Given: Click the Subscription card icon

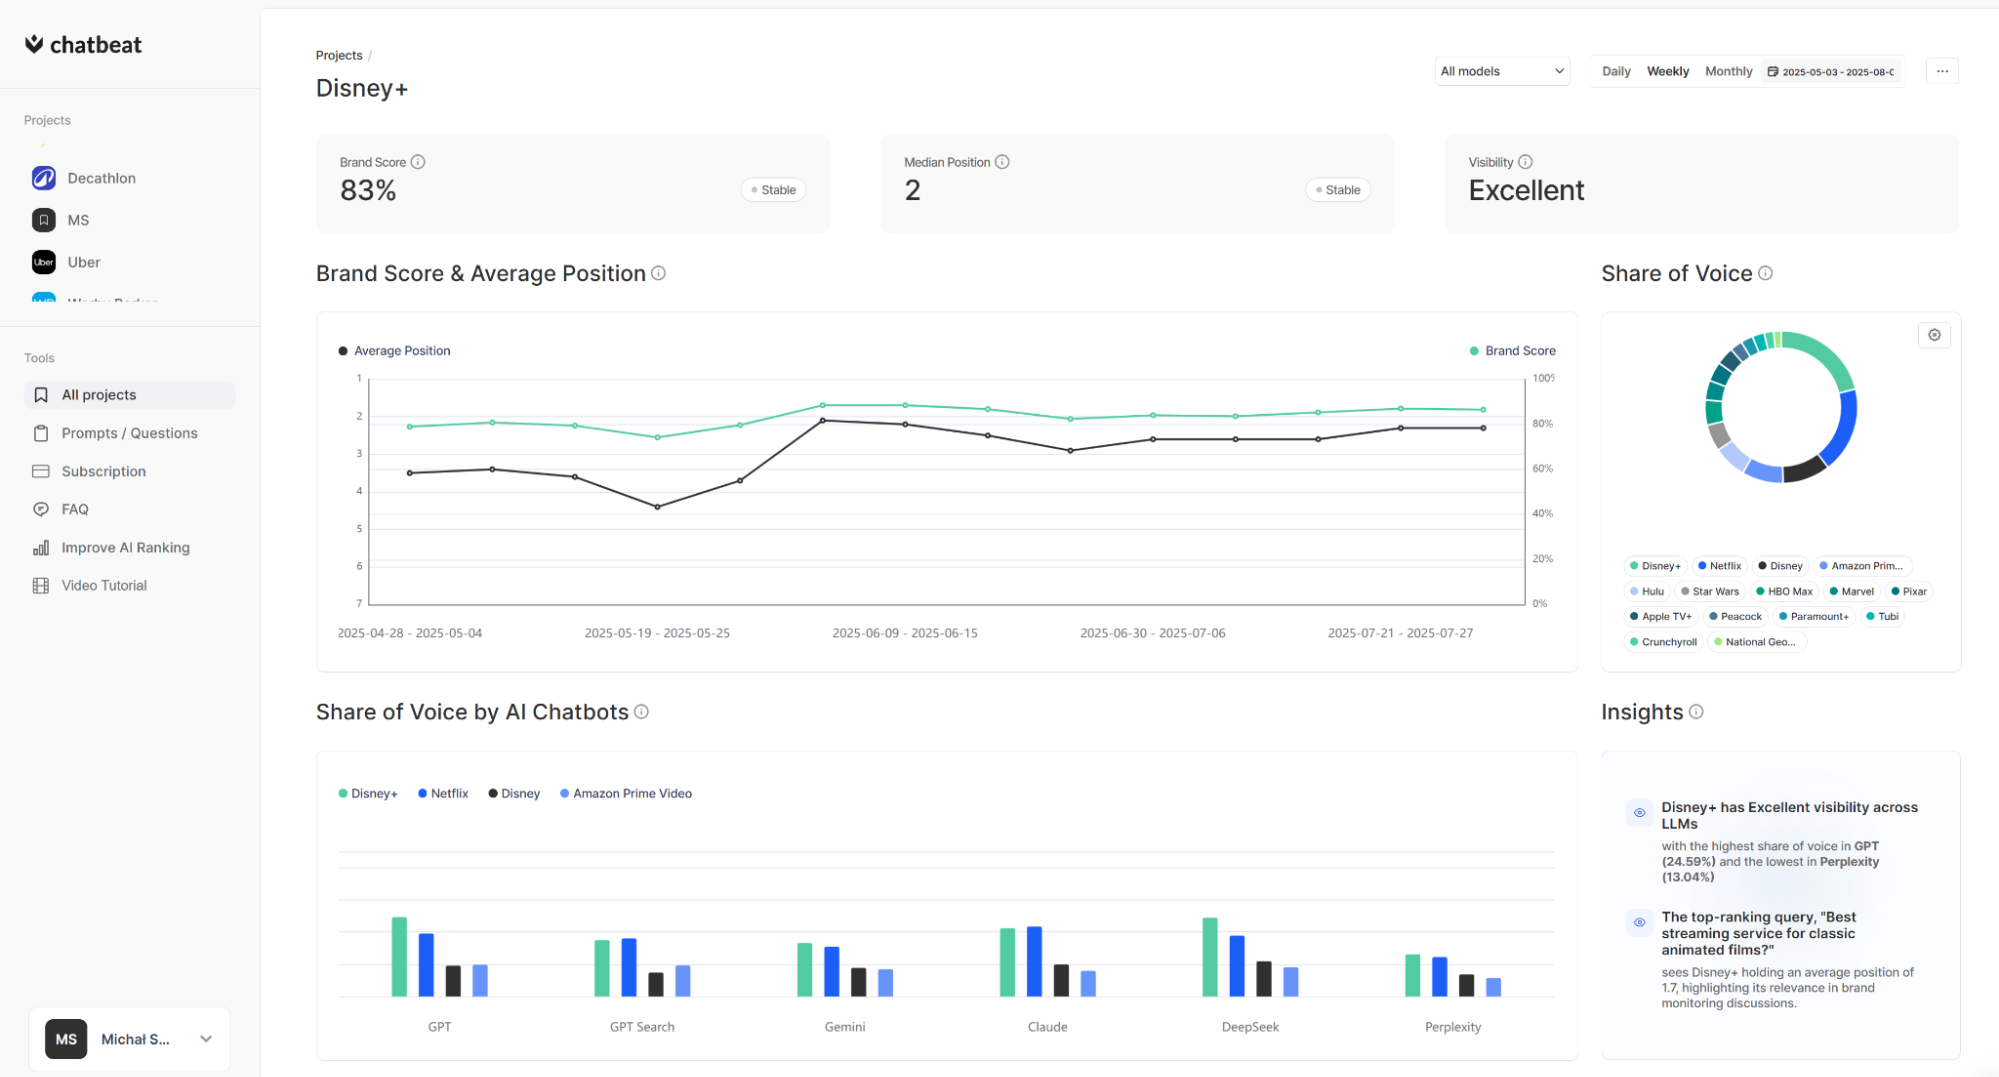Looking at the screenshot, I should [41, 471].
